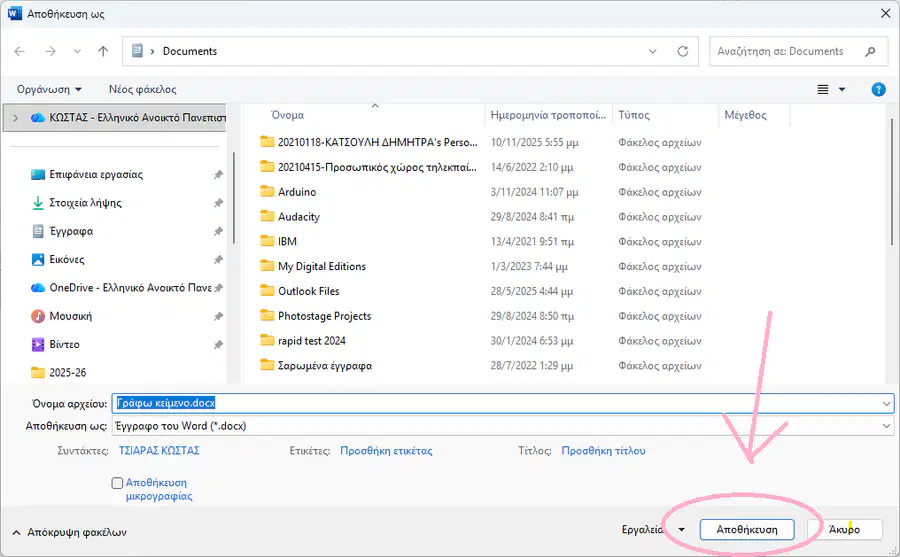The width and height of the screenshot is (900, 557).
Task: Click Προσθήκη ετικέτας to add tags
Action: [386, 451]
